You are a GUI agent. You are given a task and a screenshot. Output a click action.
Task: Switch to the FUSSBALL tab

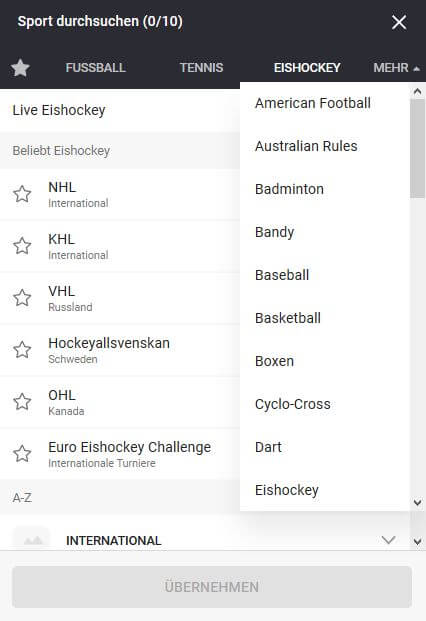point(95,68)
